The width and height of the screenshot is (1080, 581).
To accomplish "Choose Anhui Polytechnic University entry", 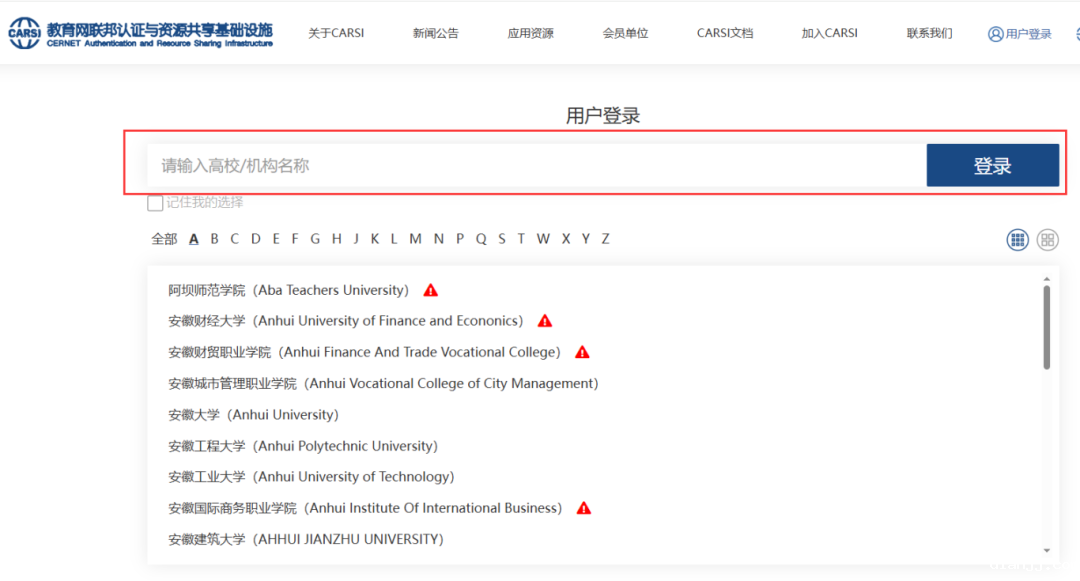I will pos(303,446).
